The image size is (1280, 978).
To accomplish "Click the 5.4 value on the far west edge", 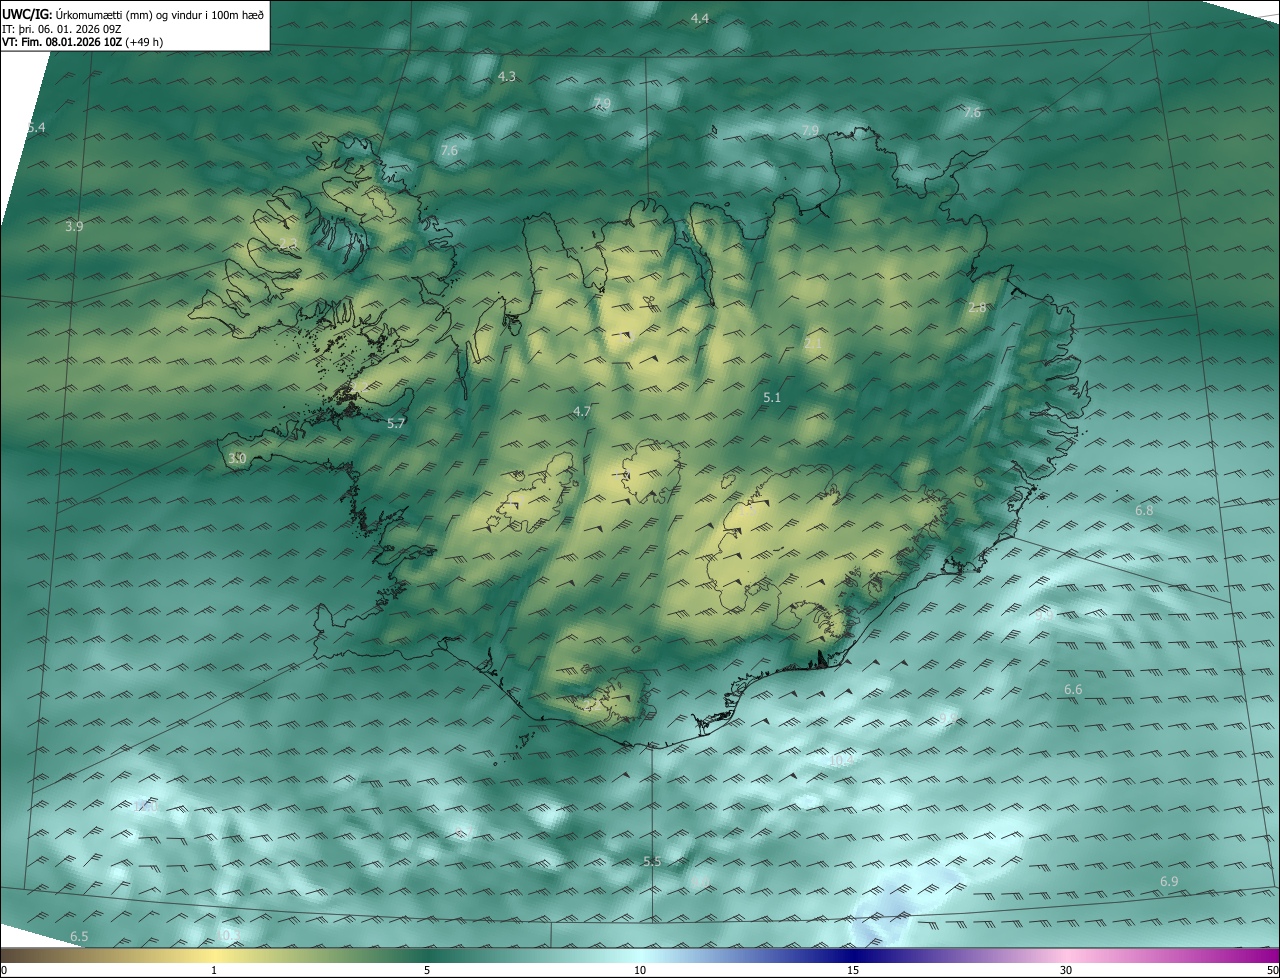I will tap(37, 128).
